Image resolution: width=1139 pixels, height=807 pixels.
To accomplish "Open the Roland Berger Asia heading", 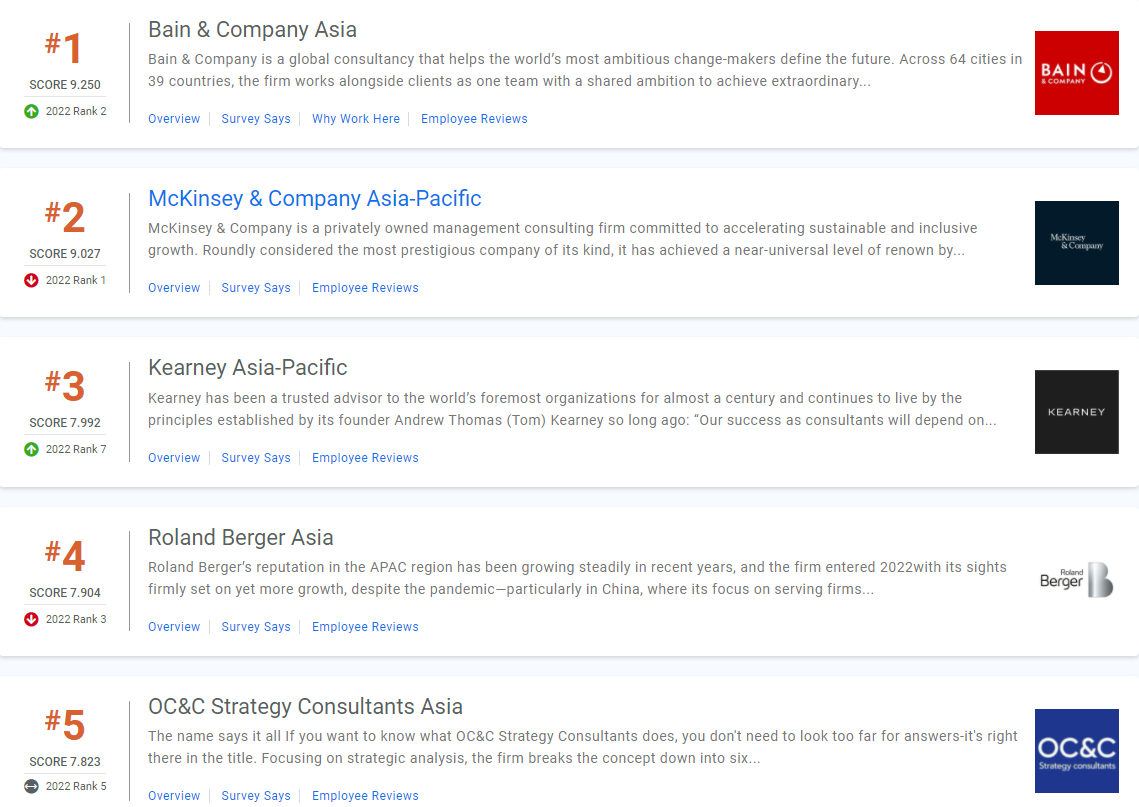I will 240,538.
